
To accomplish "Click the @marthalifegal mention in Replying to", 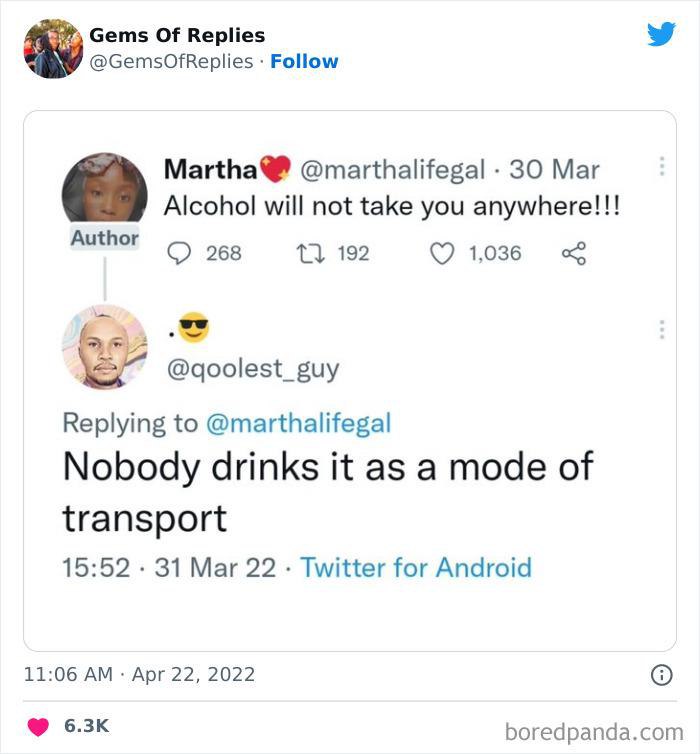I will click(x=298, y=423).
